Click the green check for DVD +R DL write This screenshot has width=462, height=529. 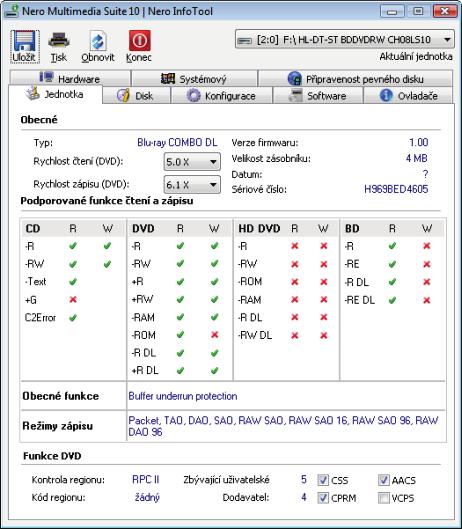click(214, 370)
